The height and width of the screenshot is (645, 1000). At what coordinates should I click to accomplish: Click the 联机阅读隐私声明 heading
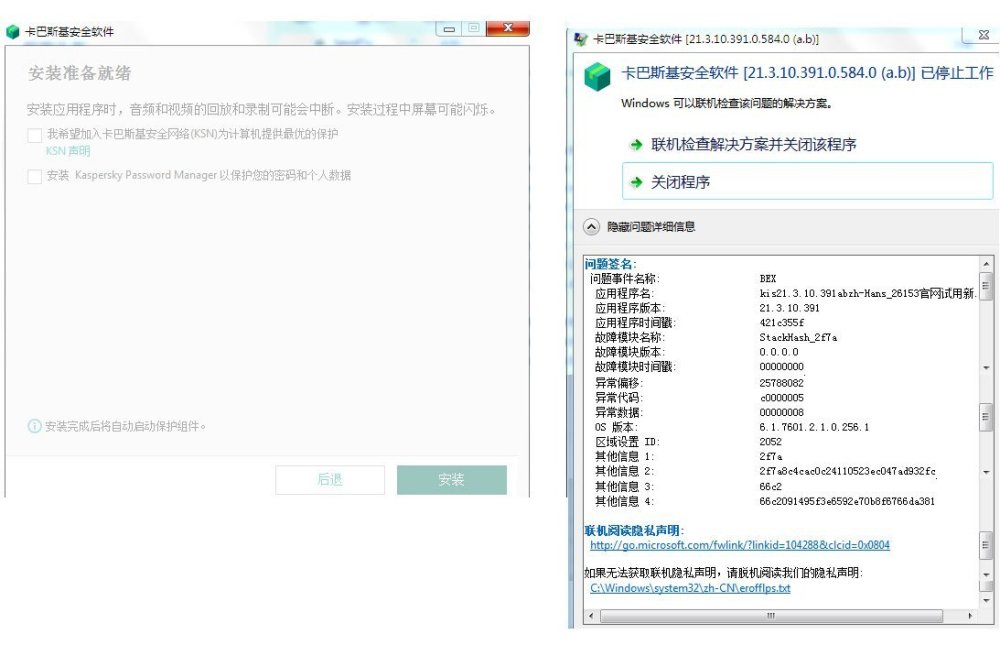(634, 530)
